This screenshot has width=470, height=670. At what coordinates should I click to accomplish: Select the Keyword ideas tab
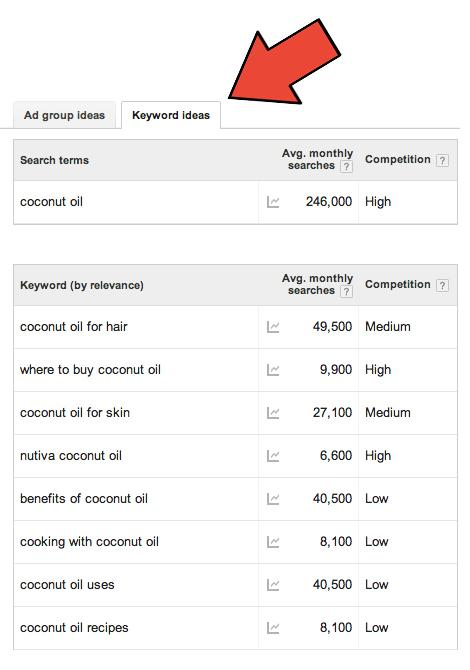pyautogui.click(x=171, y=115)
